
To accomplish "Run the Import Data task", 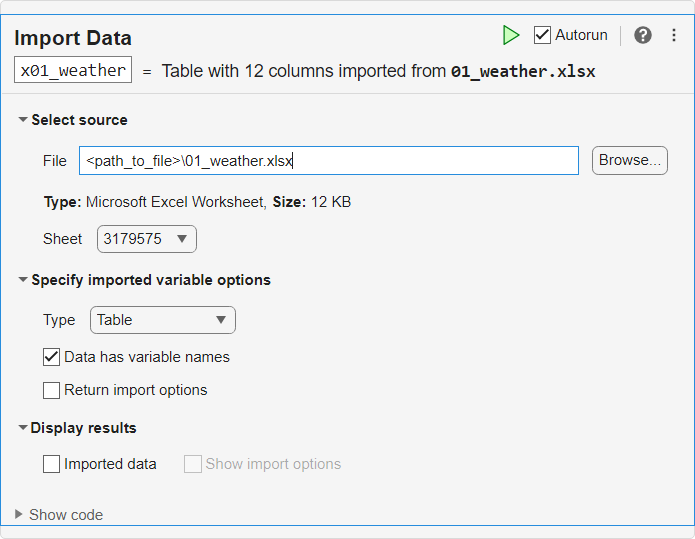I will coord(511,35).
